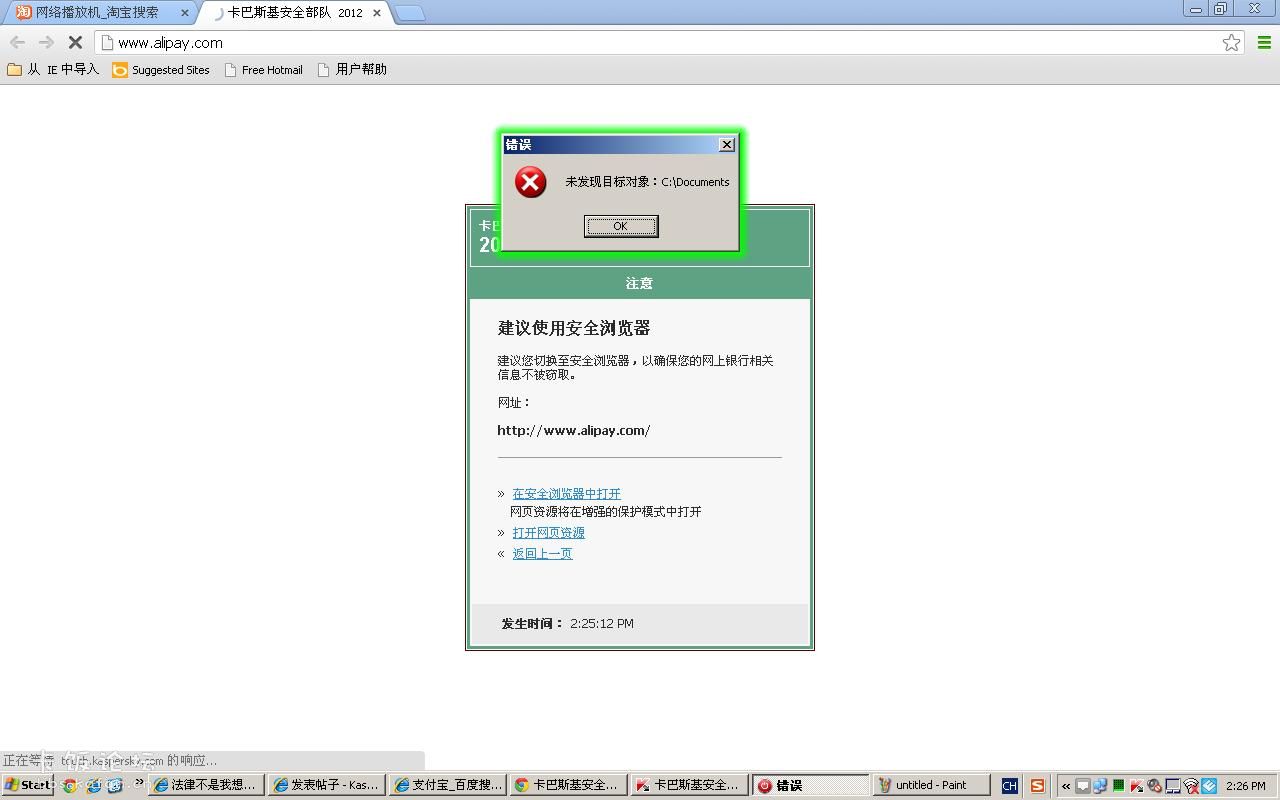
Task: Click 返回上一页 link
Action: tap(542, 554)
